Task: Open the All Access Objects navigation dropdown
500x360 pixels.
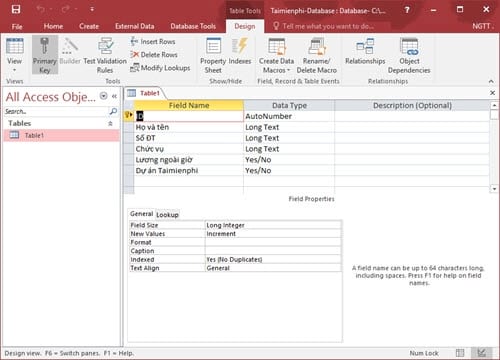Action: pyautogui.click(x=104, y=96)
